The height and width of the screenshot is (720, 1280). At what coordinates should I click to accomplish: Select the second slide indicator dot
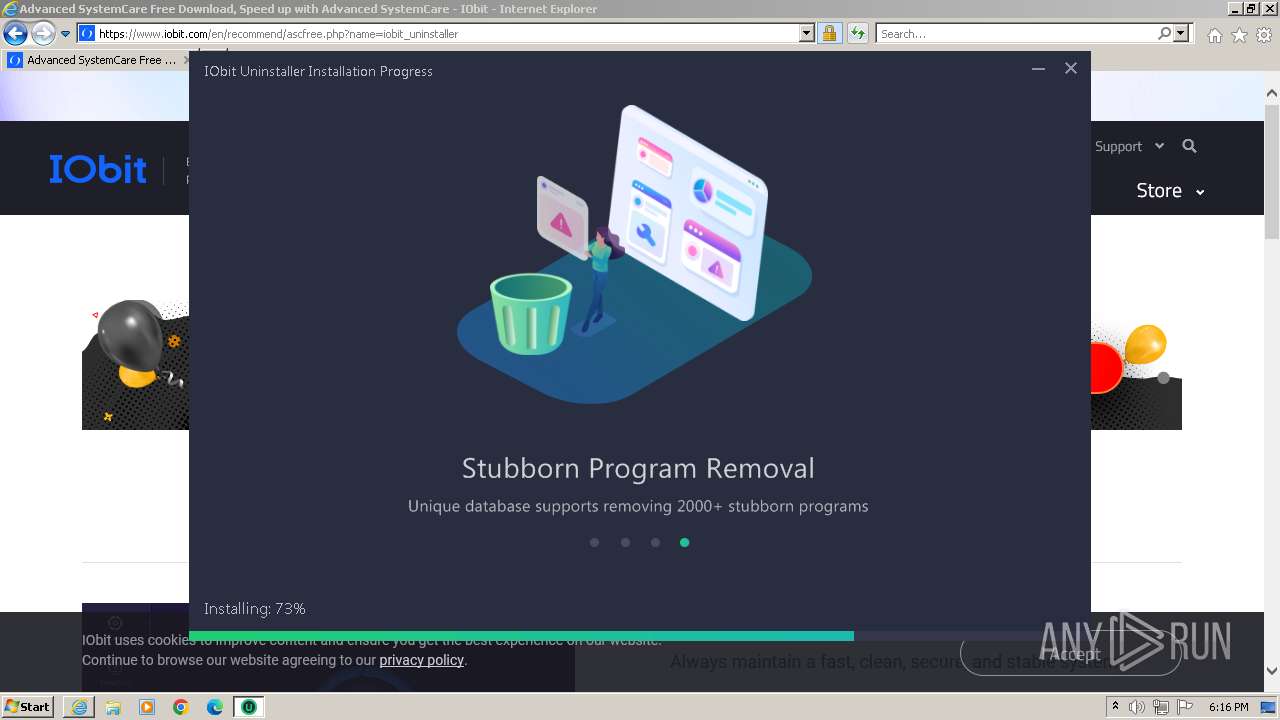[625, 542]
